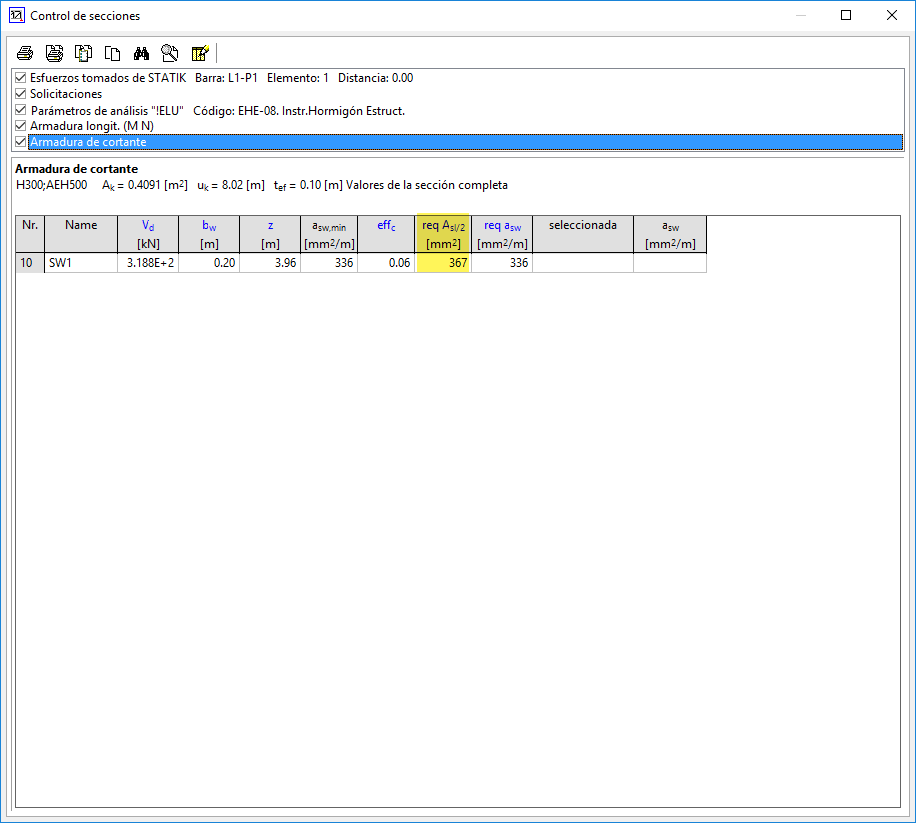Screen dimensions: 916x823
Task: Uncheck Esfuerzos tomados de STATIK checkbox
Action: [x=21, y=78]
